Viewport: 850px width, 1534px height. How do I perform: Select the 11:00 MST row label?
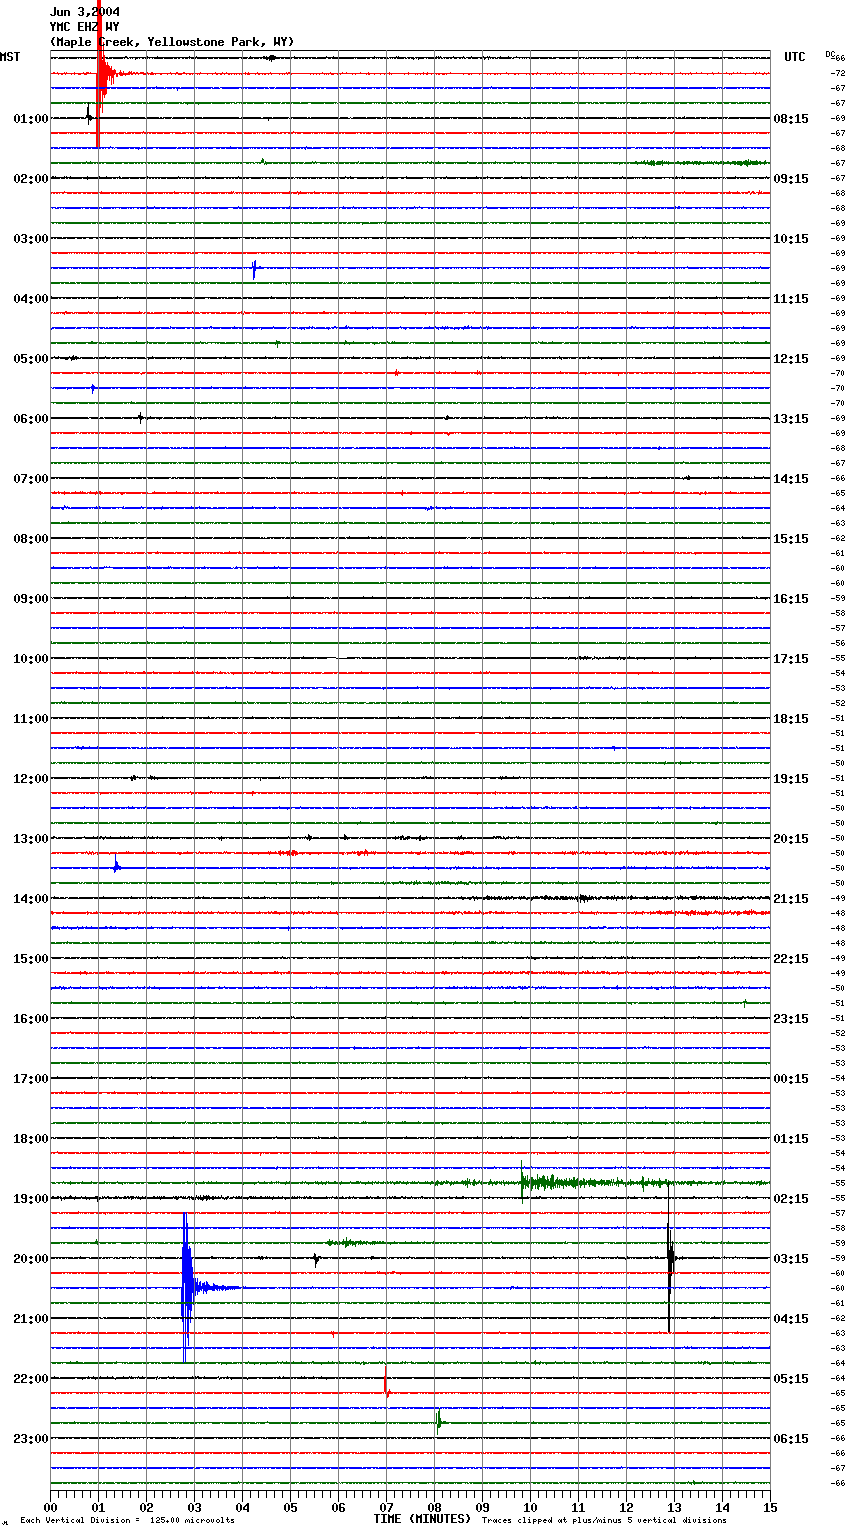click(x=30, y=719)
